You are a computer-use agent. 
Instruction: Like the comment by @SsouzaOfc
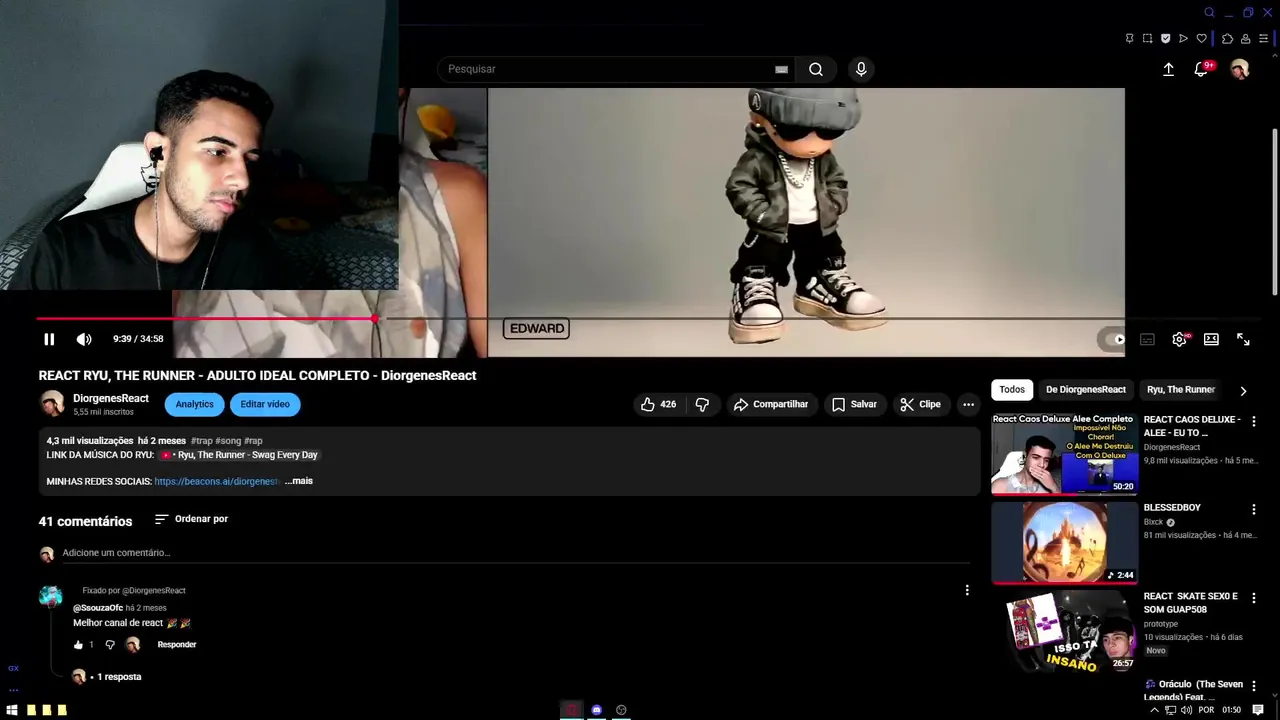coord(78,645)
